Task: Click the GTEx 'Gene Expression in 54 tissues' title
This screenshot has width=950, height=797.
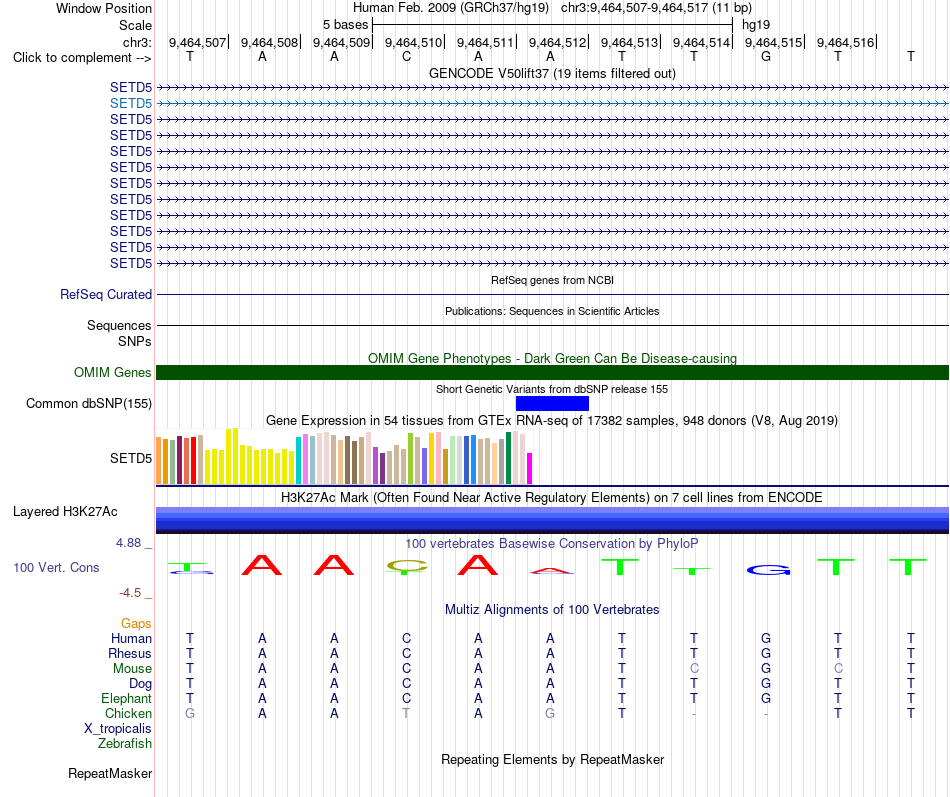Action: tap(552, 421)
